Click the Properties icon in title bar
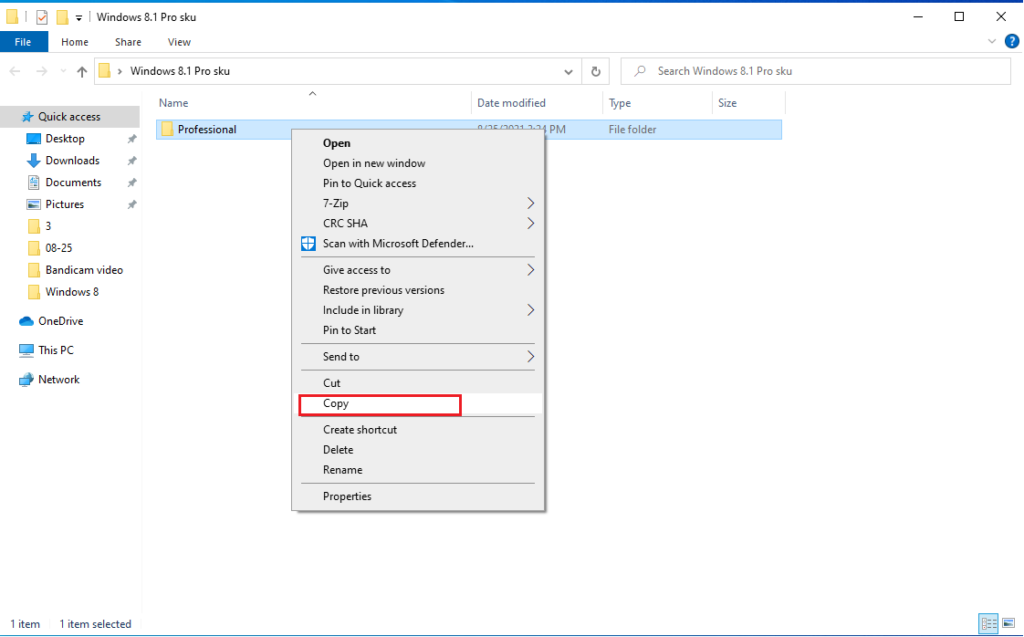1024x637 pixels. tap(42, 16)
